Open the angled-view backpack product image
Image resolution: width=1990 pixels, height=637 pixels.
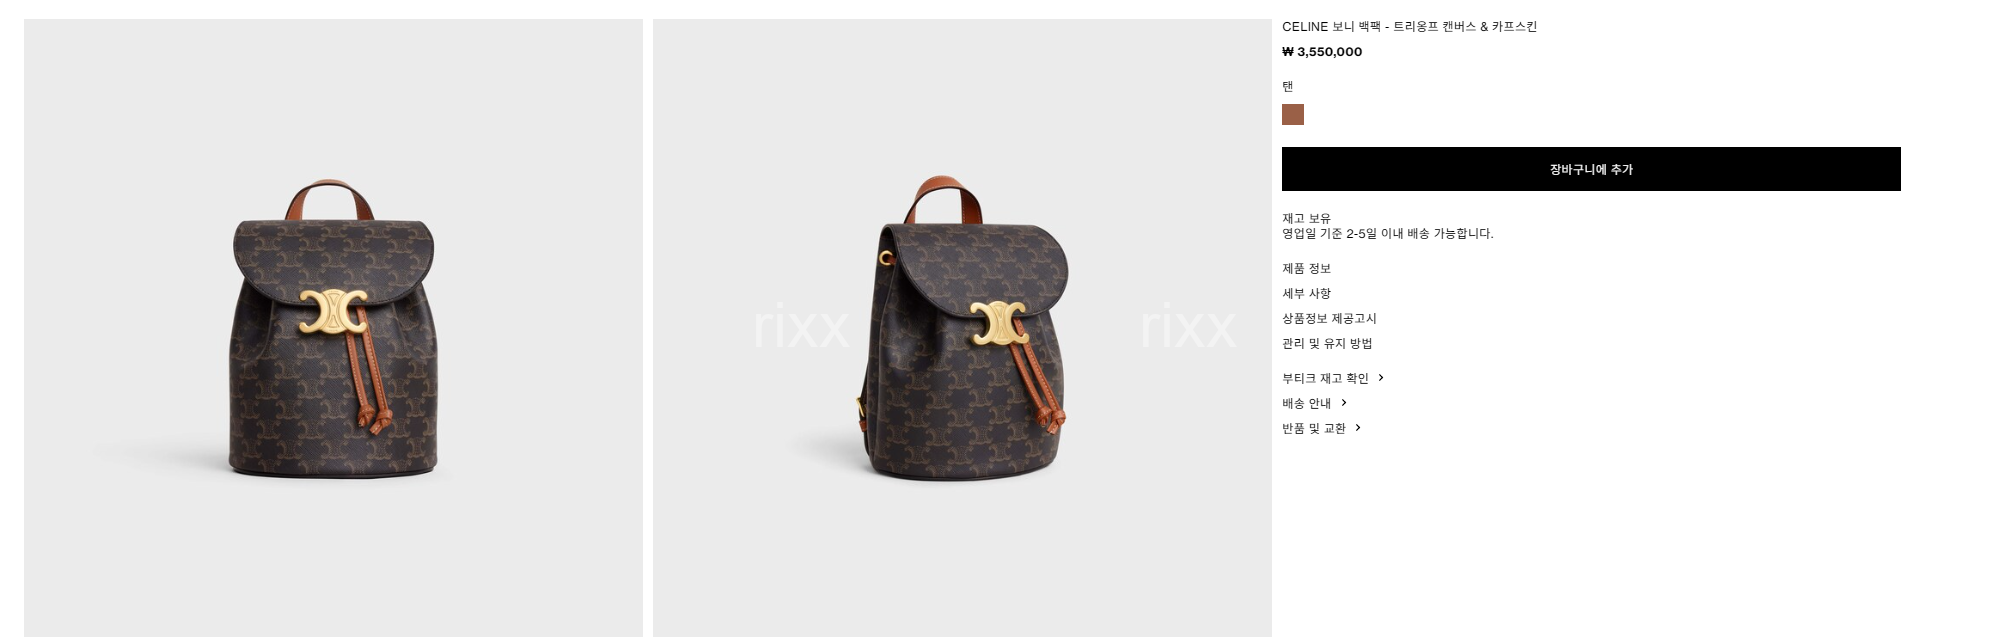click(962, 328)
